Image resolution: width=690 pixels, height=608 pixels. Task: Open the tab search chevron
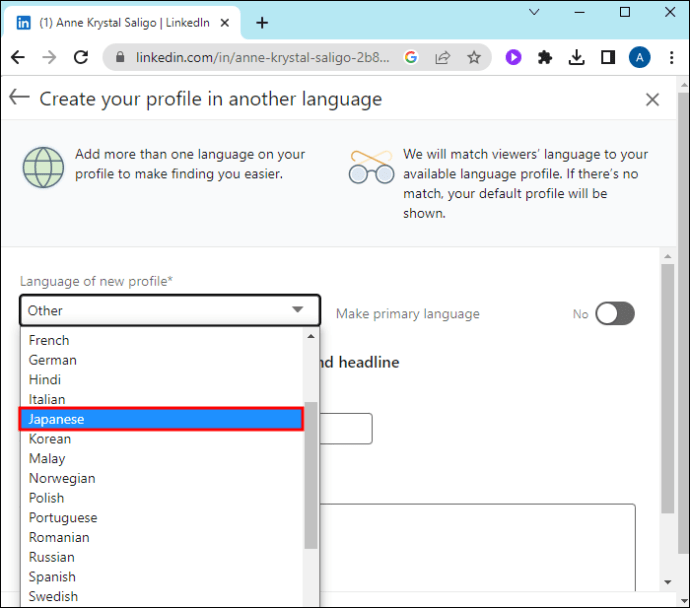pos(534,12)
